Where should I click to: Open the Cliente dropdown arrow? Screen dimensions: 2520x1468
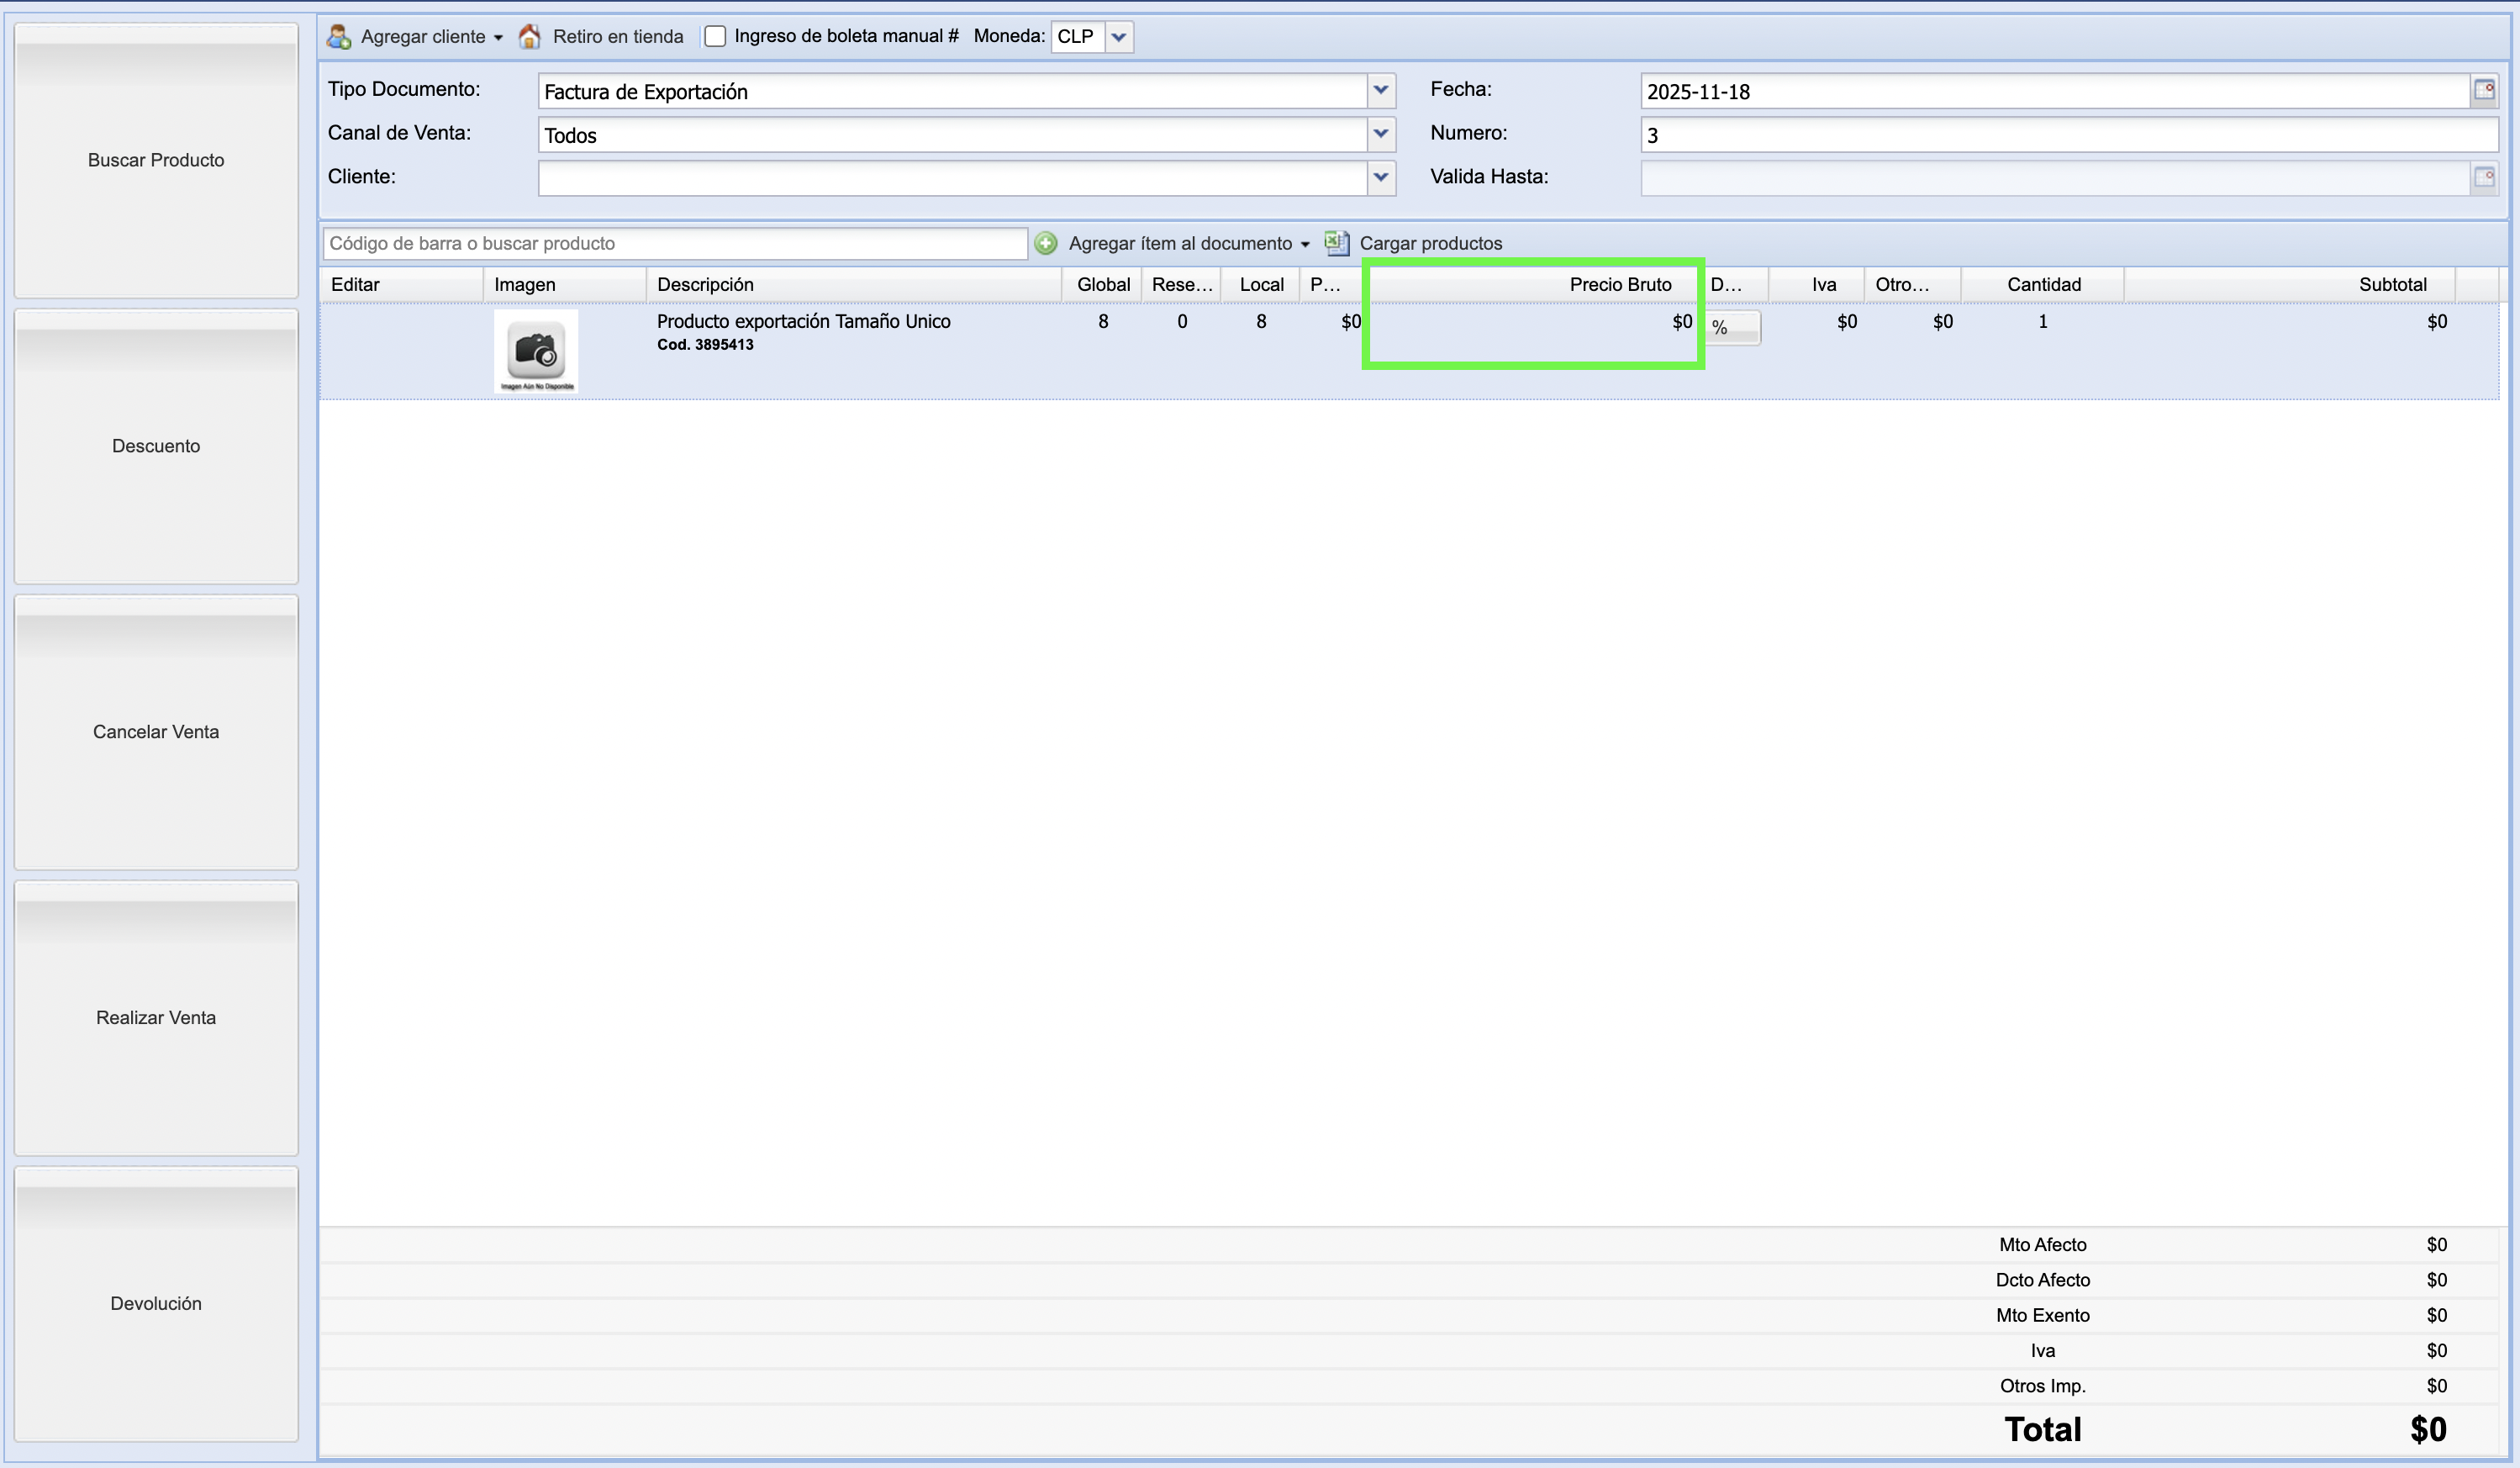pos(1381,178)
